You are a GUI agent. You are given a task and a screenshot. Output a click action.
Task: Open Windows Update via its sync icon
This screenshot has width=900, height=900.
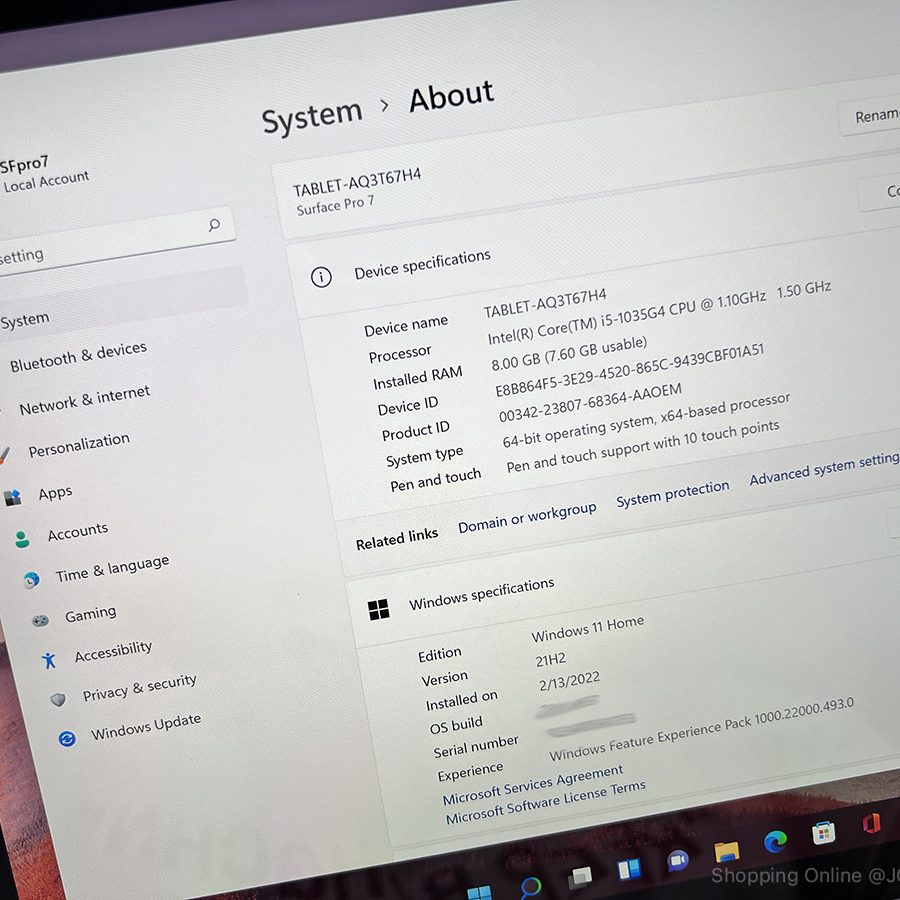[x=67, y=738]
